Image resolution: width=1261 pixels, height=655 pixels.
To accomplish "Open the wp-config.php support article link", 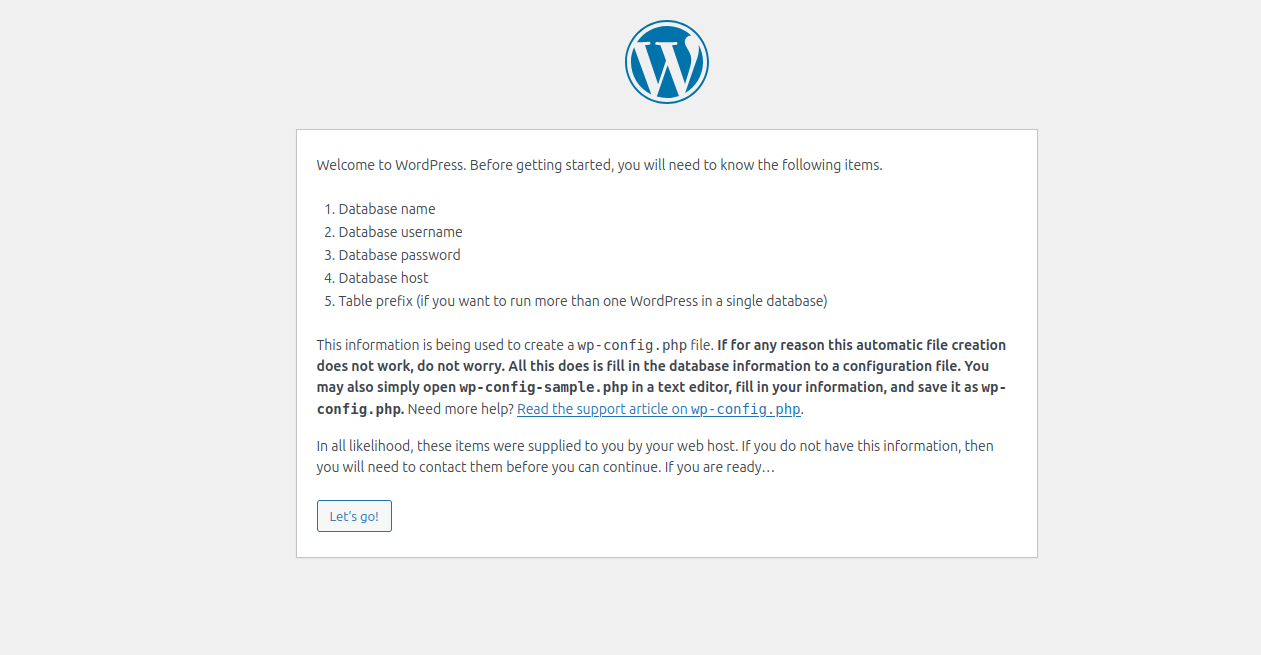I will pyautogui.click(x=659, y=409).
